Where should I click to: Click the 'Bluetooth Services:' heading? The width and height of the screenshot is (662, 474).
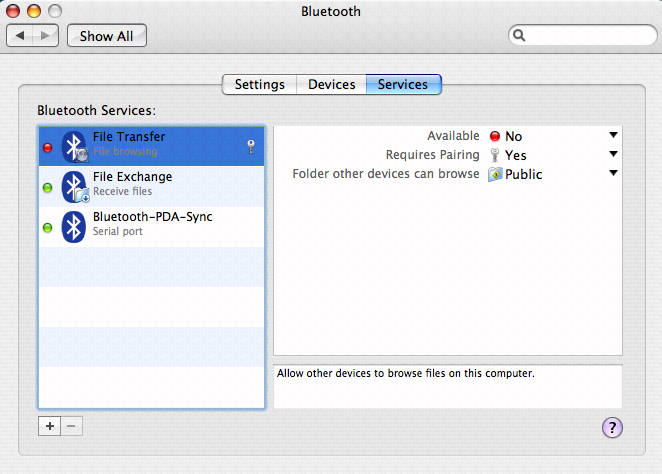coord(96,111)
